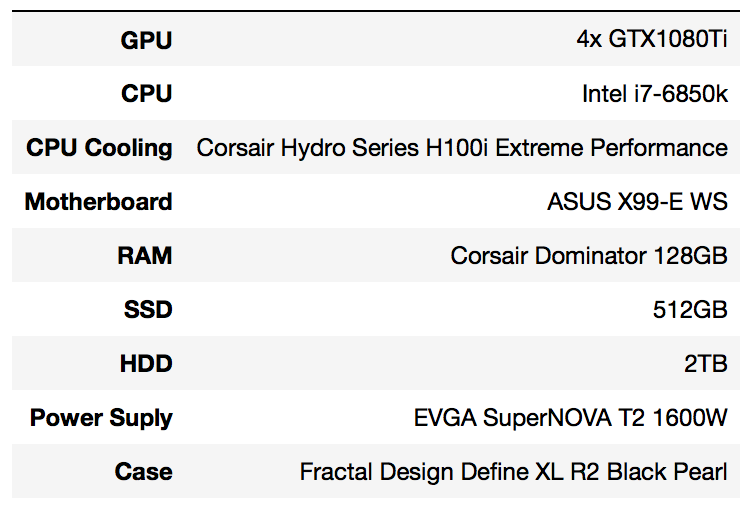Select EVGA SuperNOVA T2 1600W text

click(571, 418)
